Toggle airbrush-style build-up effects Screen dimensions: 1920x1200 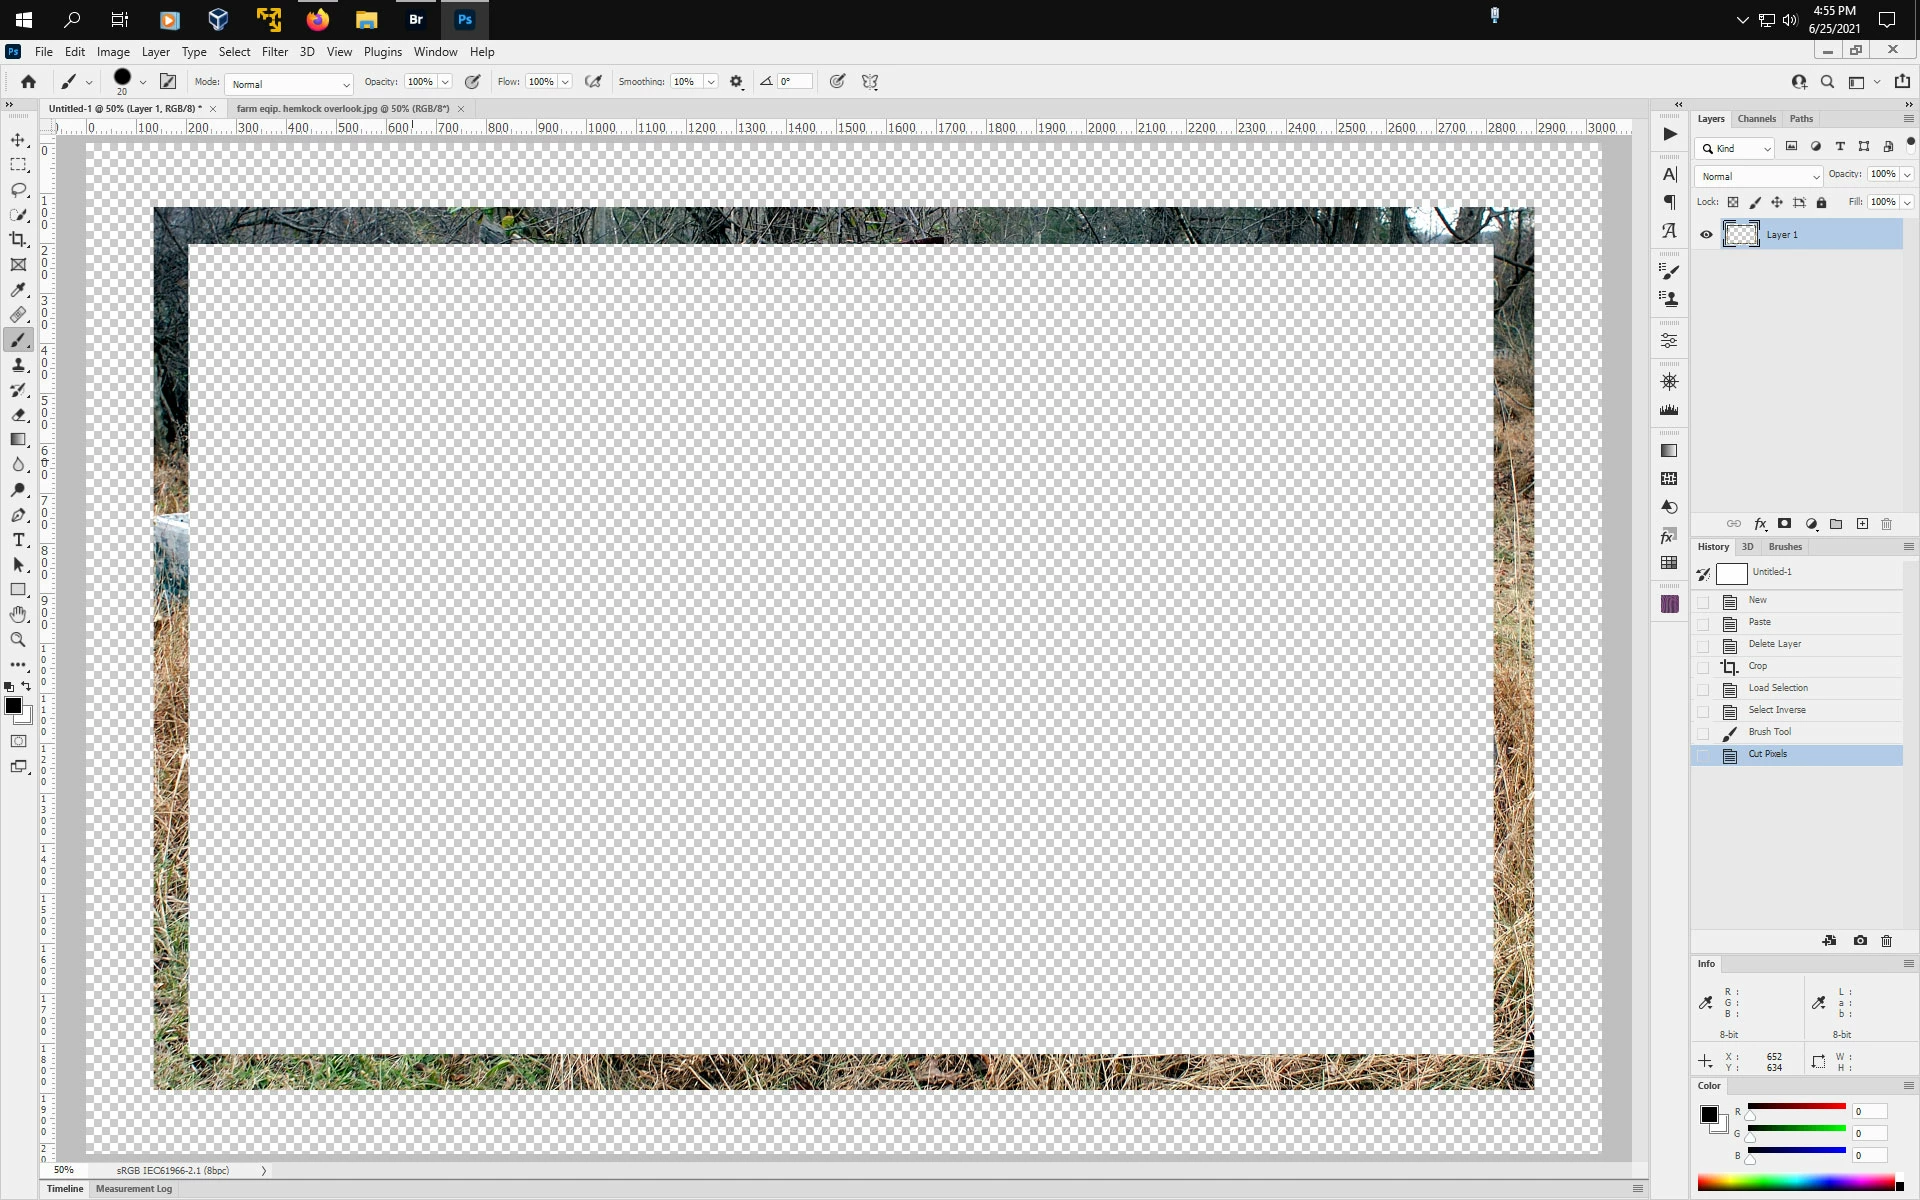tap(593, 82)
